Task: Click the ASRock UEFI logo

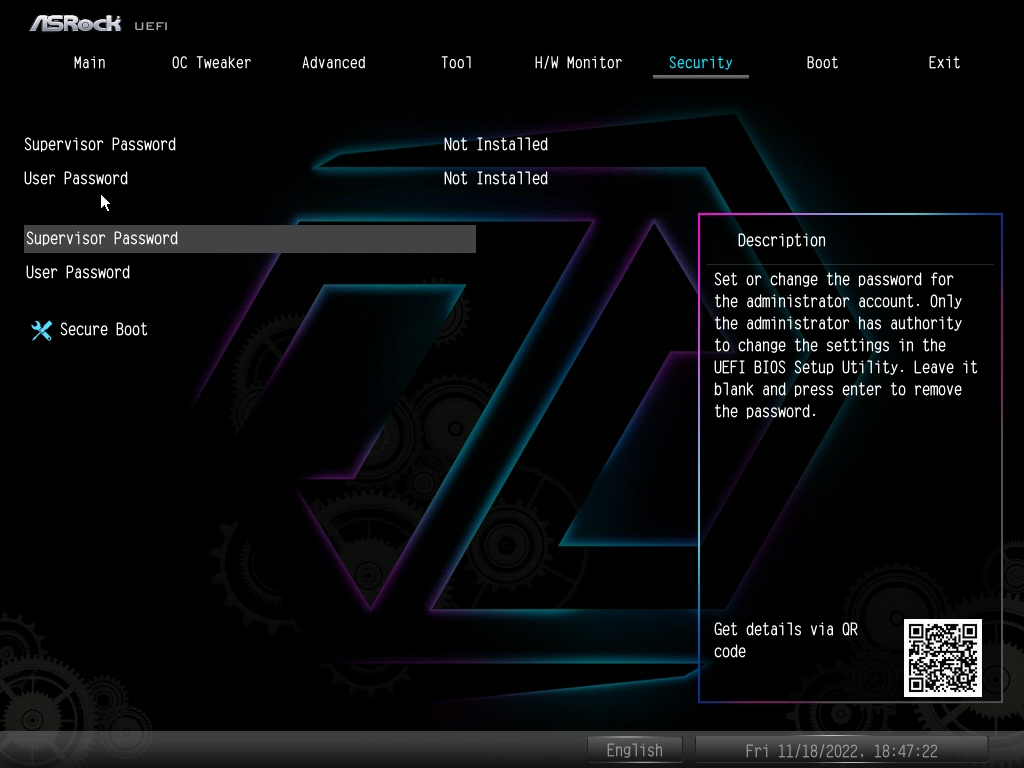Action: [x=99, y=24]
